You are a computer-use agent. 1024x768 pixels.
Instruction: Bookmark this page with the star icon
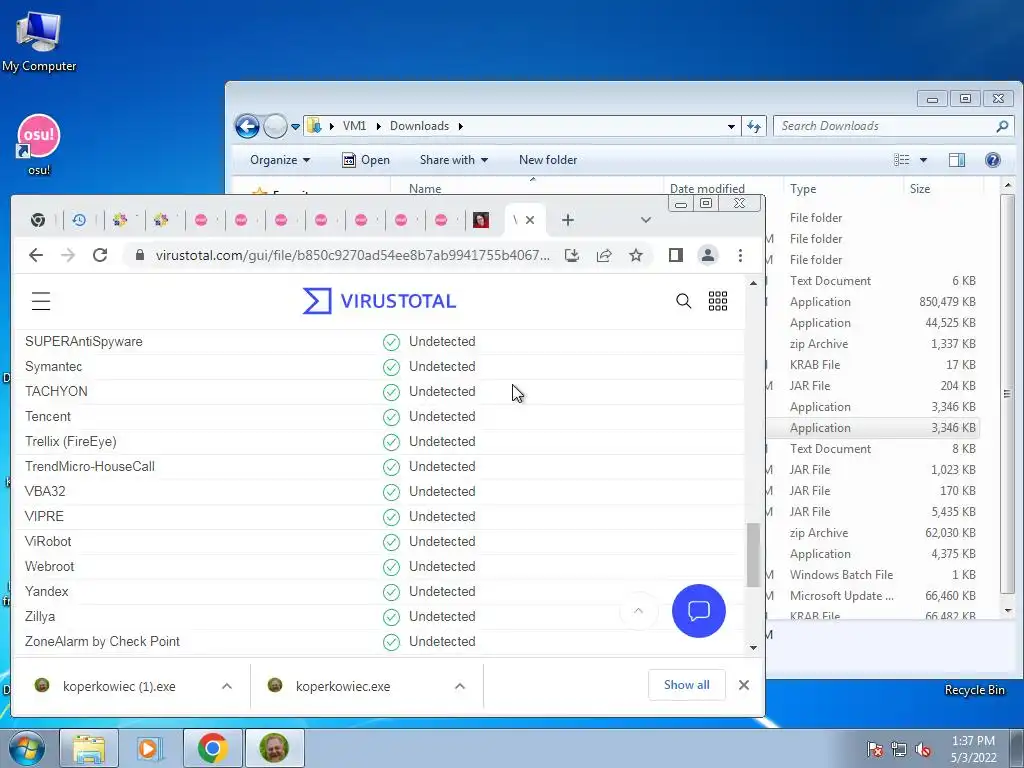coord(636,255)
